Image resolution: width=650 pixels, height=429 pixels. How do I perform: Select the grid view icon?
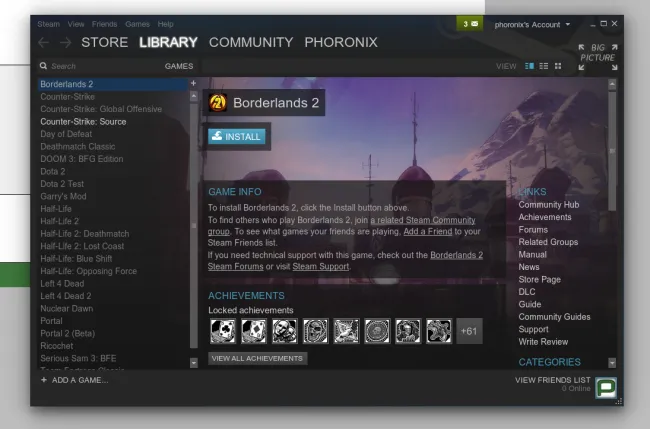coord(558,66)
